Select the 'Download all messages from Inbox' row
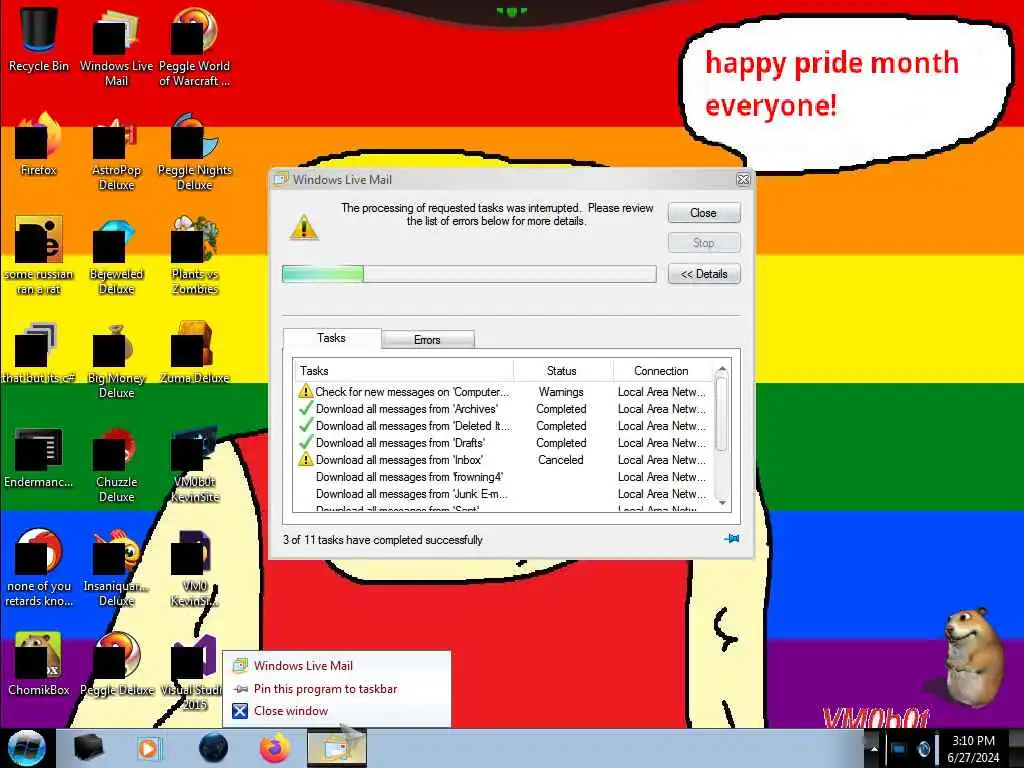The width and height of the screenshot is (1024, 768). pos(503,460)
